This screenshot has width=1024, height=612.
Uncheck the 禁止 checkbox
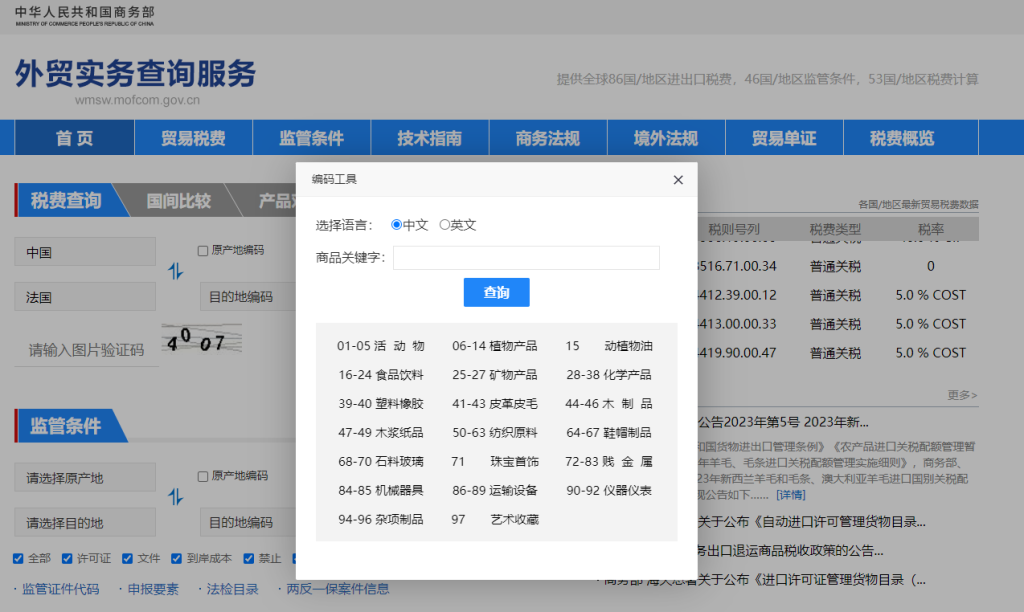248,558
